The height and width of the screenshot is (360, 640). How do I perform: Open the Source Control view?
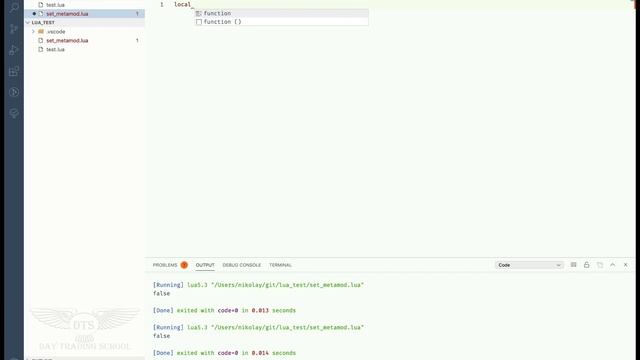14,29
